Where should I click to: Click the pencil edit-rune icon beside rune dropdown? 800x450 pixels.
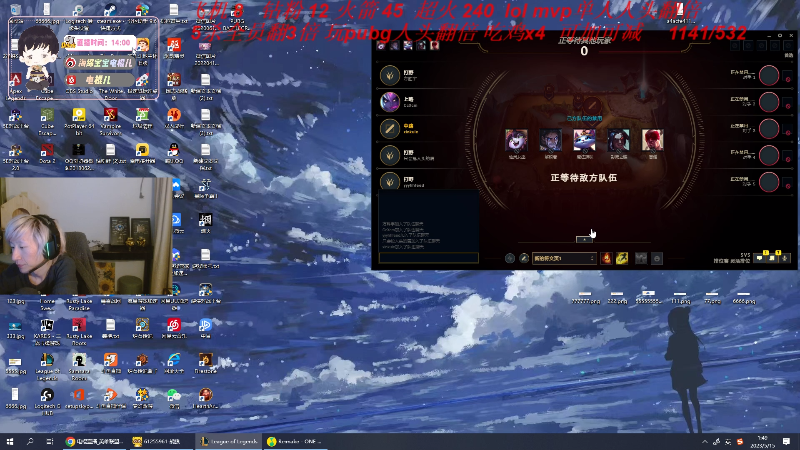coord(524,259)
